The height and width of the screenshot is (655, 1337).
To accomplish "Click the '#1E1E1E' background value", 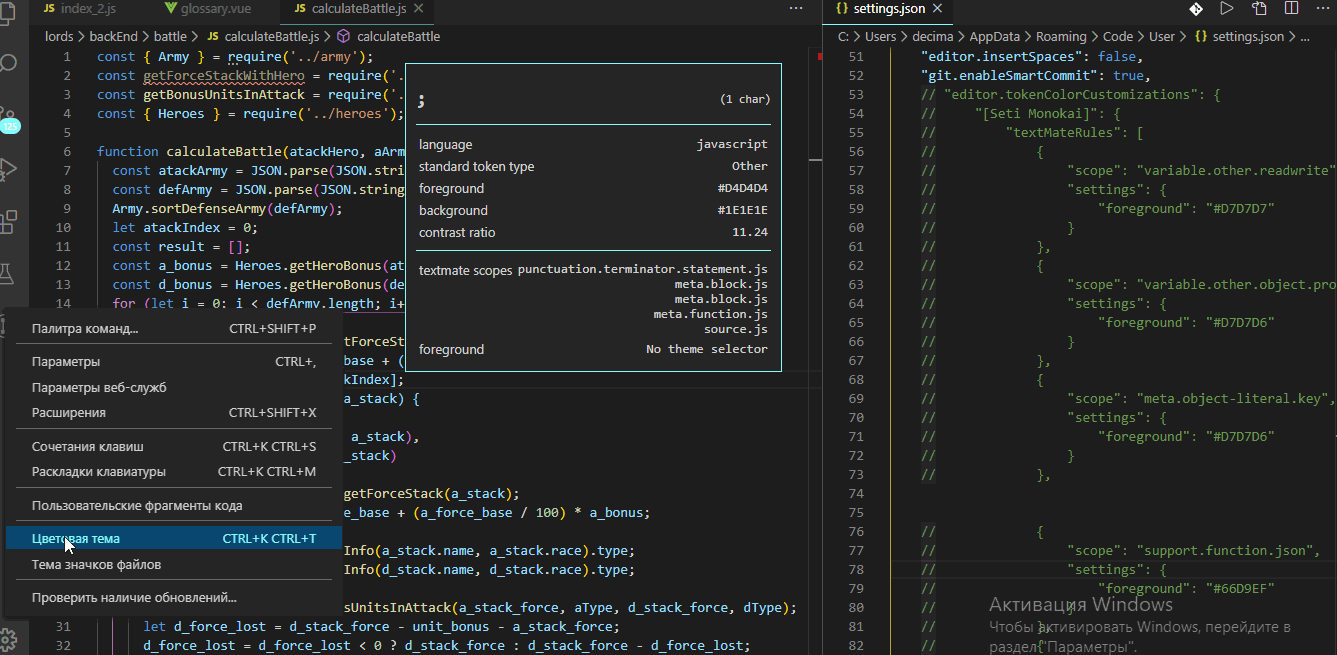I will point(742,210).
